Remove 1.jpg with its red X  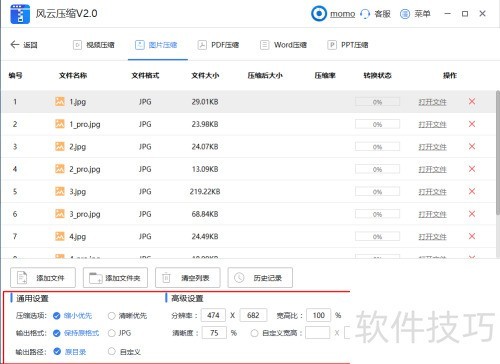pyautogui.click(x=472, y=102)
